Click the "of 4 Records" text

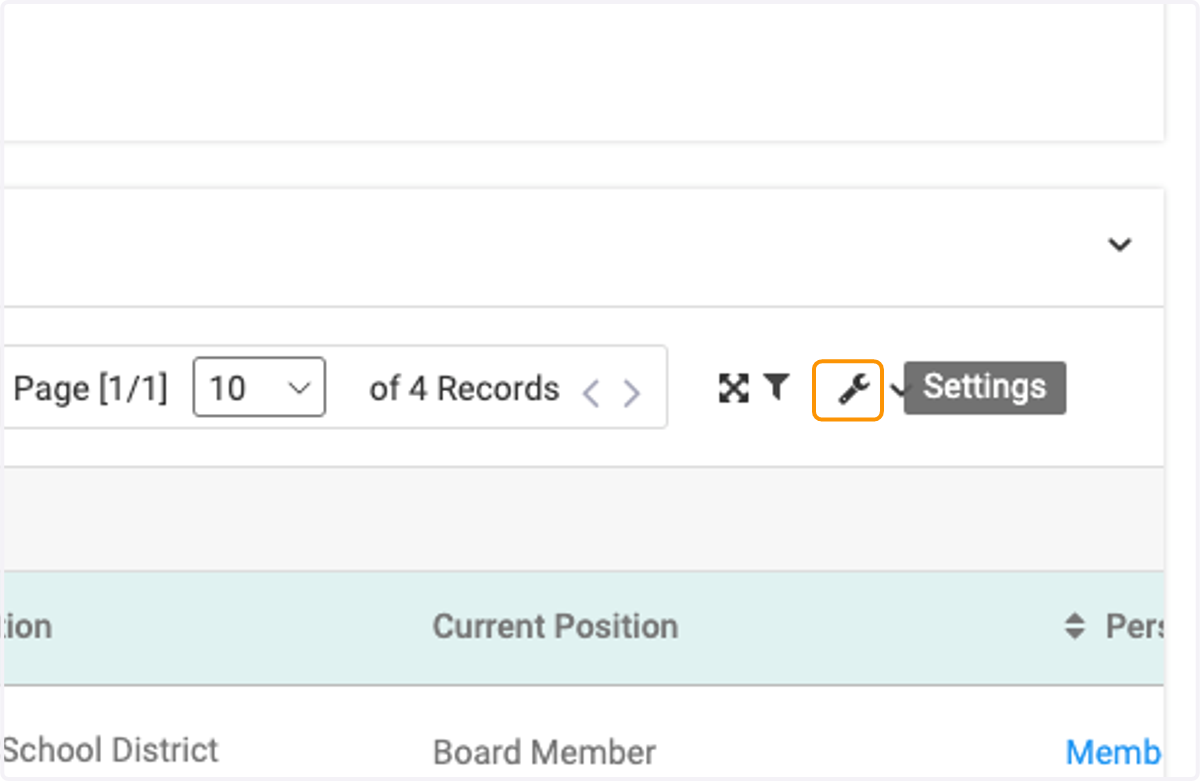click(464, 388)
